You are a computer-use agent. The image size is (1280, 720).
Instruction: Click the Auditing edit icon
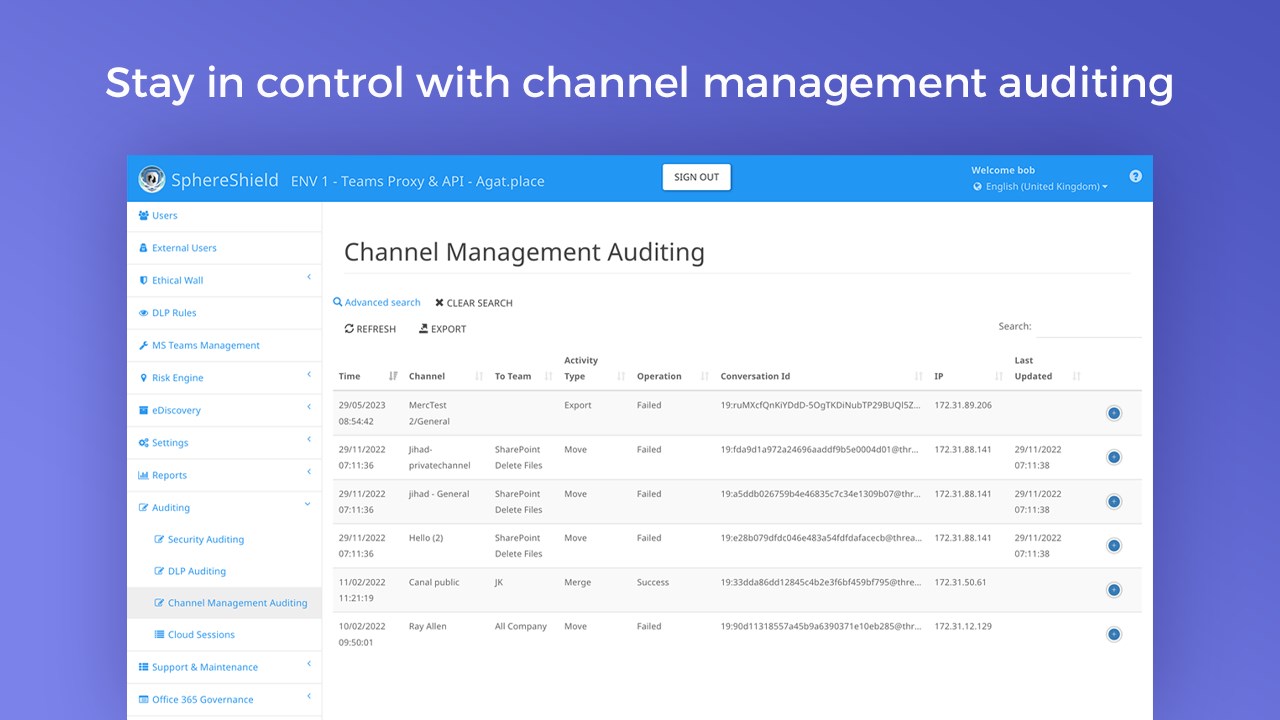144,507
